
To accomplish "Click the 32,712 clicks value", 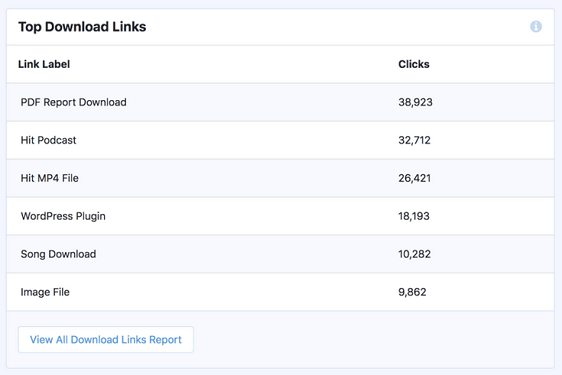I will (x=414, y=140).
